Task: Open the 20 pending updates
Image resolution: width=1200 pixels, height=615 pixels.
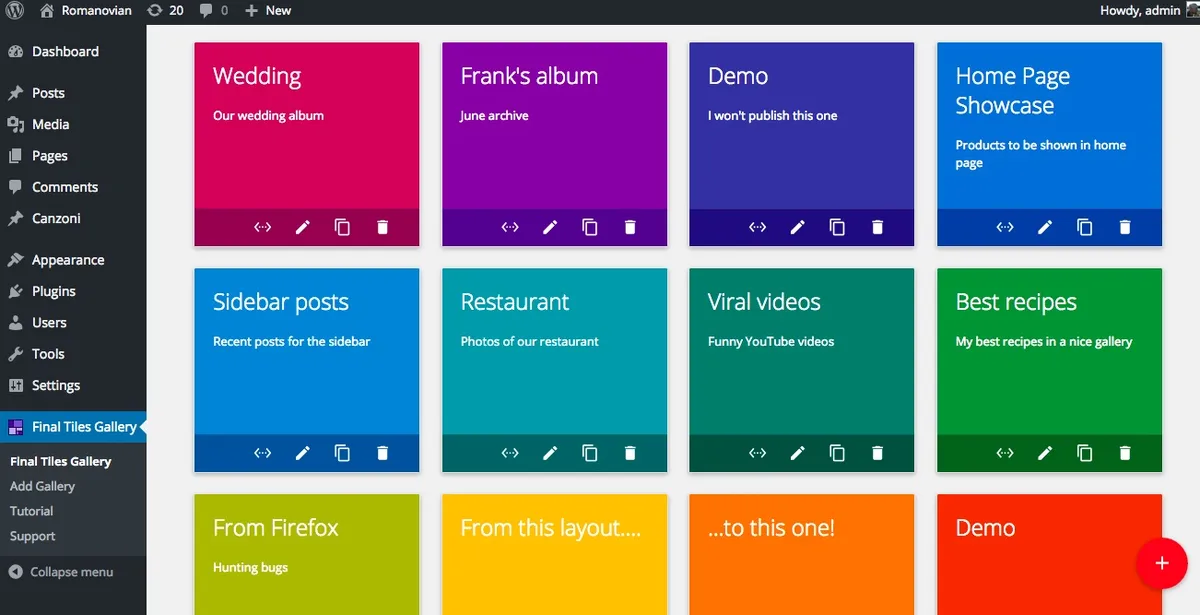Action: tap(165, 10)
